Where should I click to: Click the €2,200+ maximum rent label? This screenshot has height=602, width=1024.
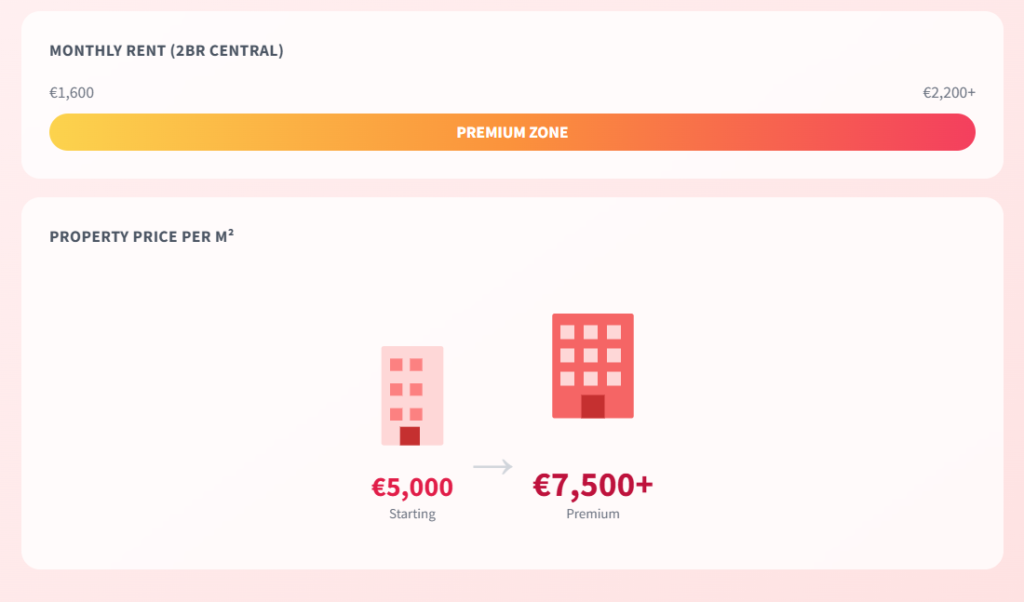[x=949, y=93]
